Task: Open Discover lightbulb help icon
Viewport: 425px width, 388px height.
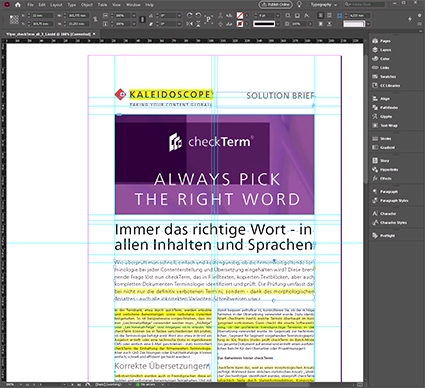Action: pos(299,4)
